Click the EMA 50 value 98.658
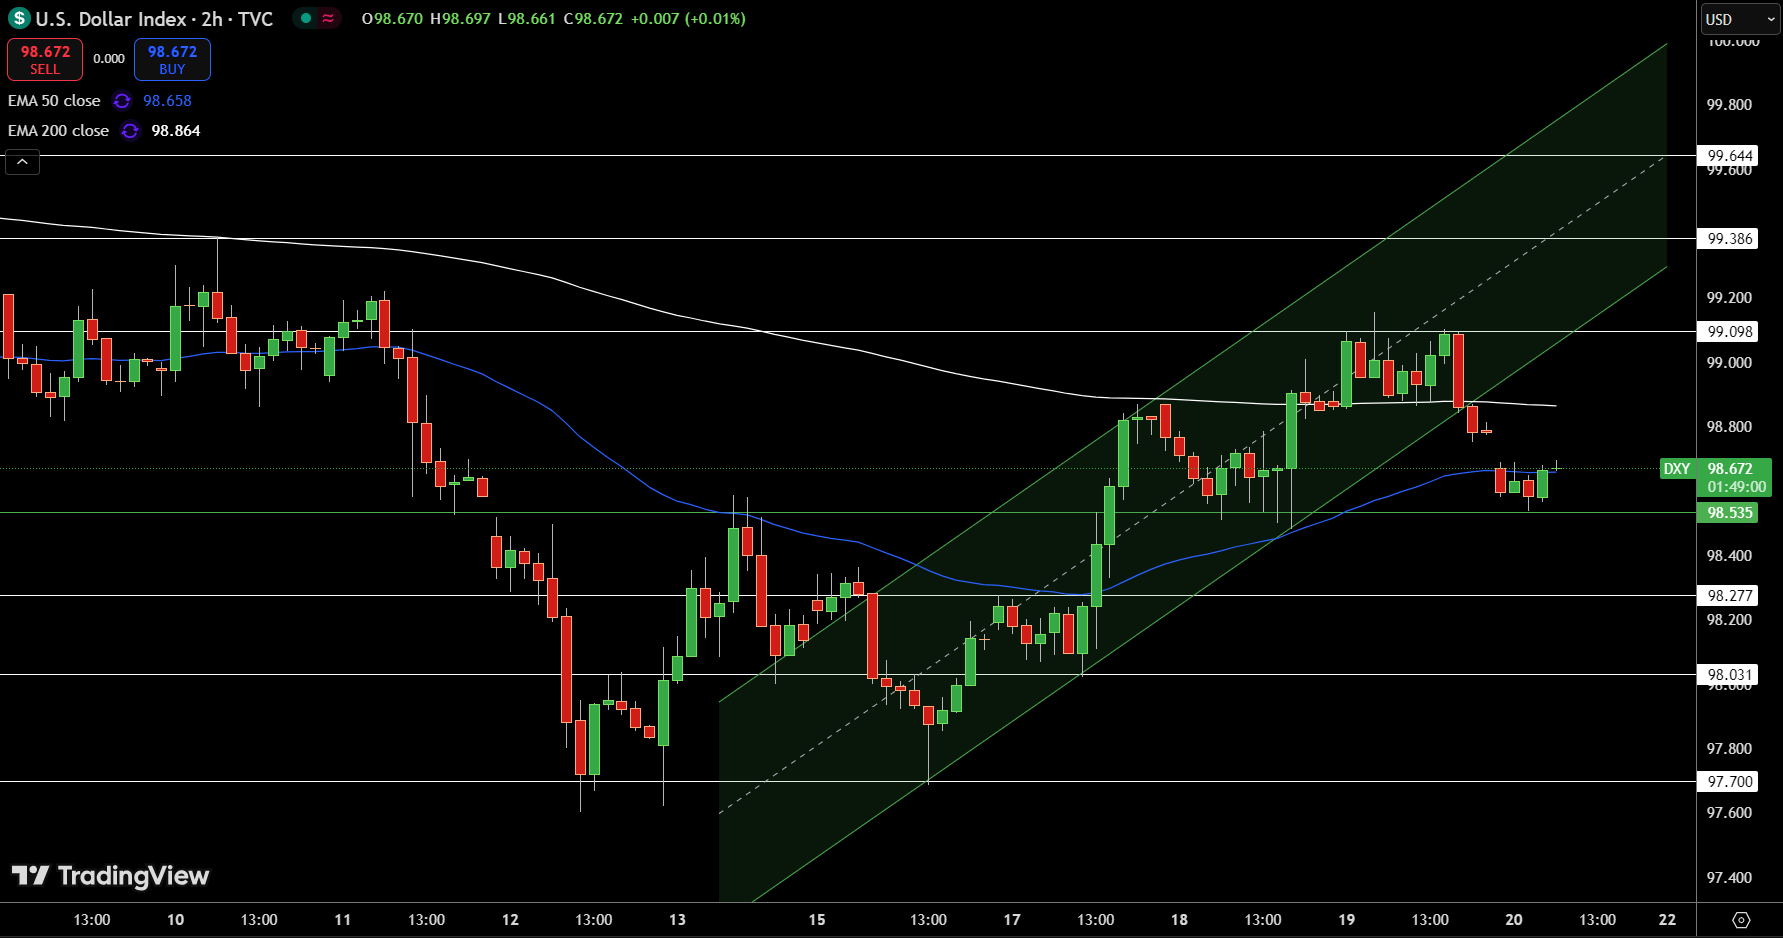The width and height of the screenshot is (1783, 938). [x=167, y=101]
